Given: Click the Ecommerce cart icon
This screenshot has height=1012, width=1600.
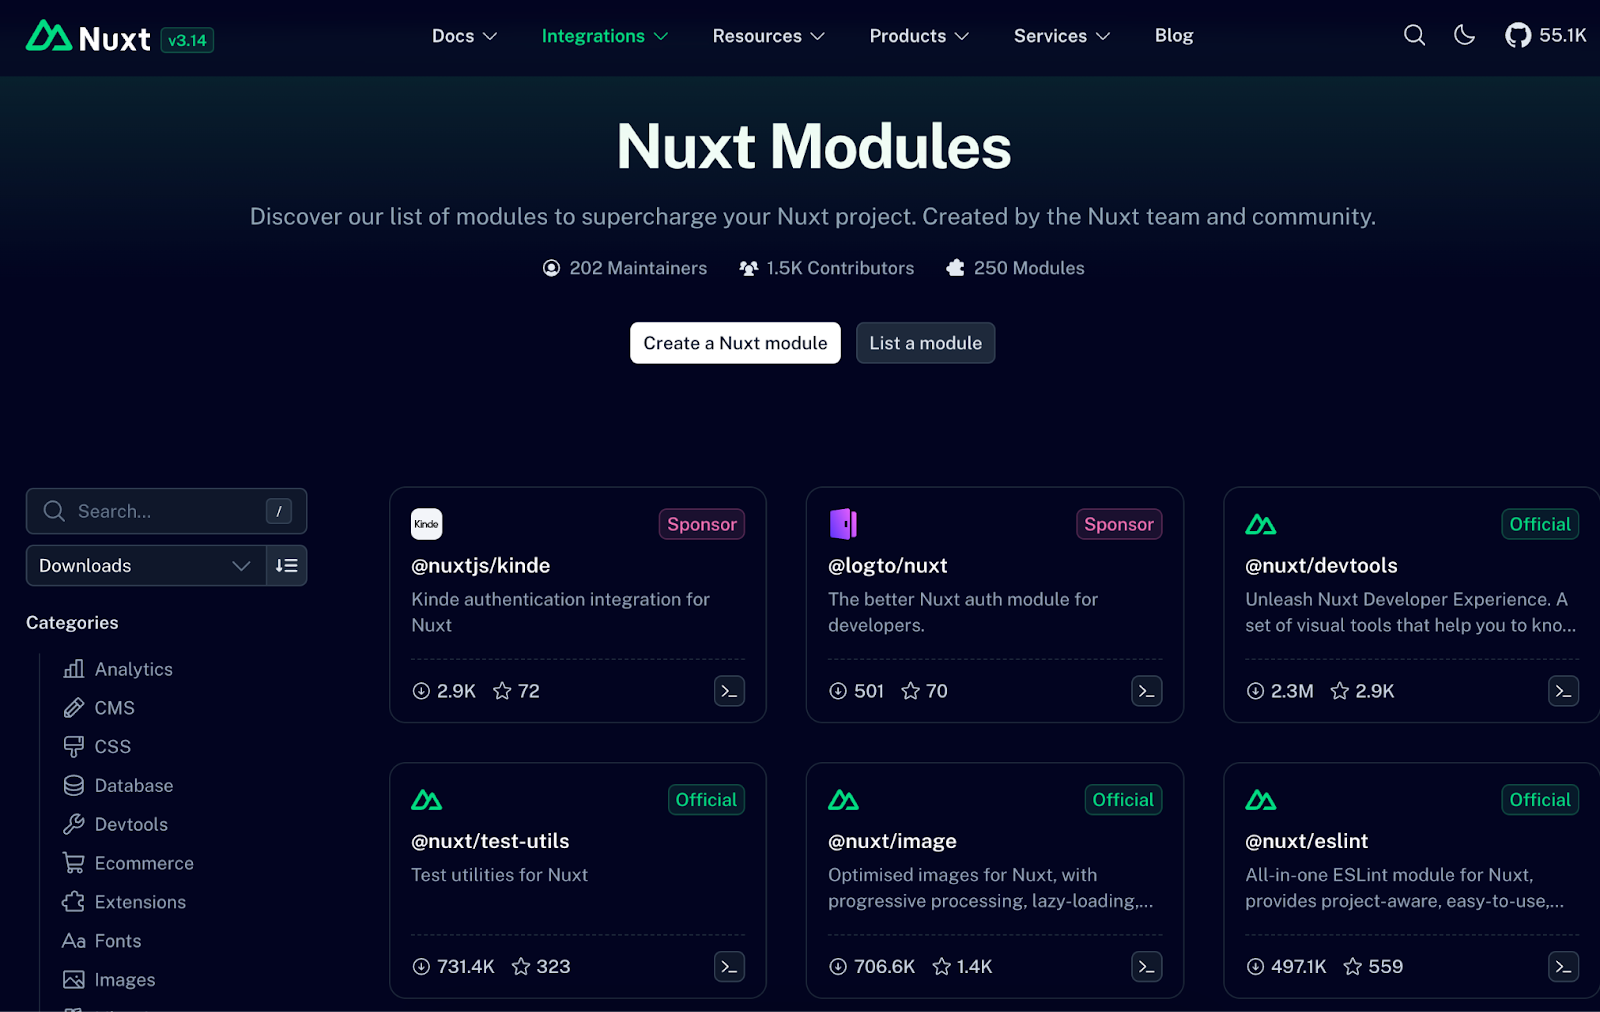Looking at the screenshot, I should [x=74, y=863].
